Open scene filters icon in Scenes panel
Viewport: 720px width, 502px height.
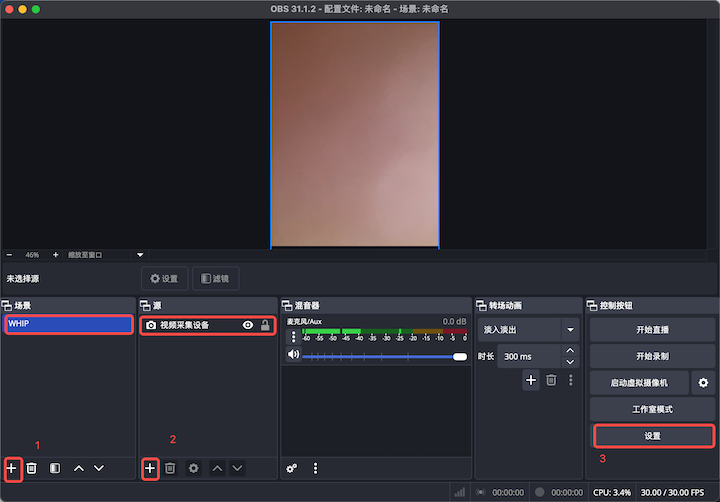[55, 468]
